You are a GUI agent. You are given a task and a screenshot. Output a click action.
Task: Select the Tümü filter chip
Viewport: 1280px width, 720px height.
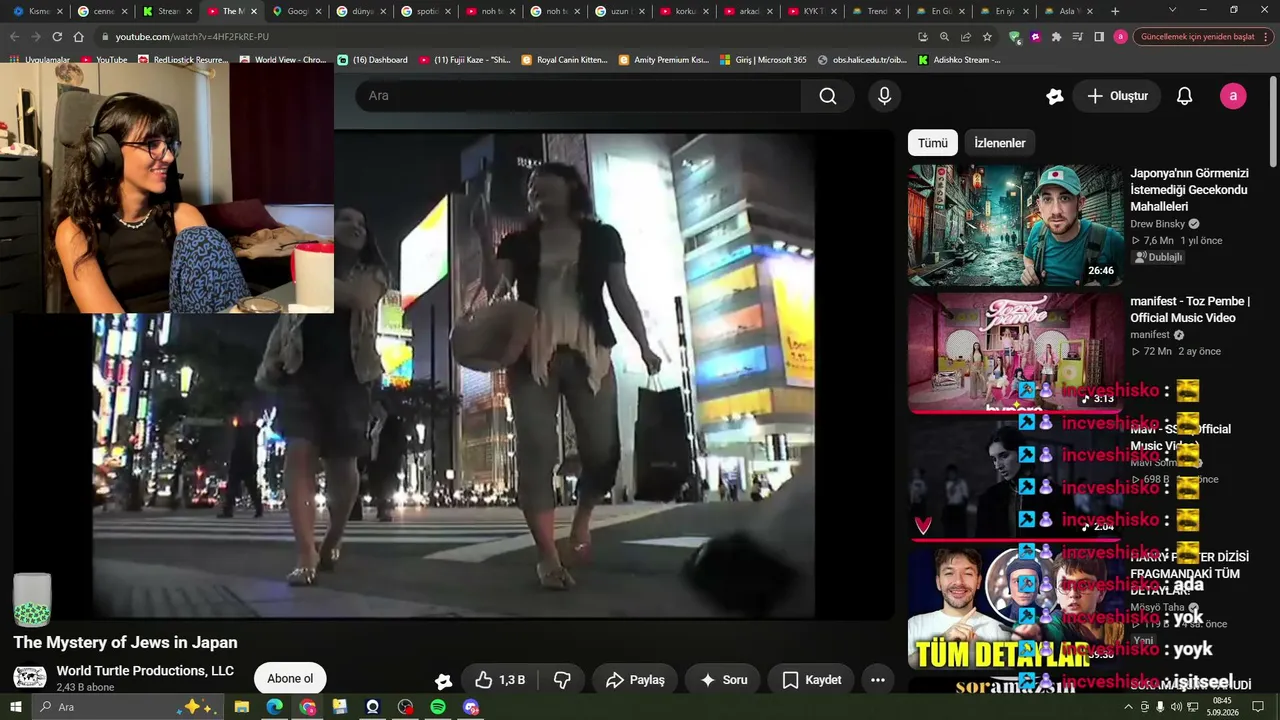click(933, 143)
